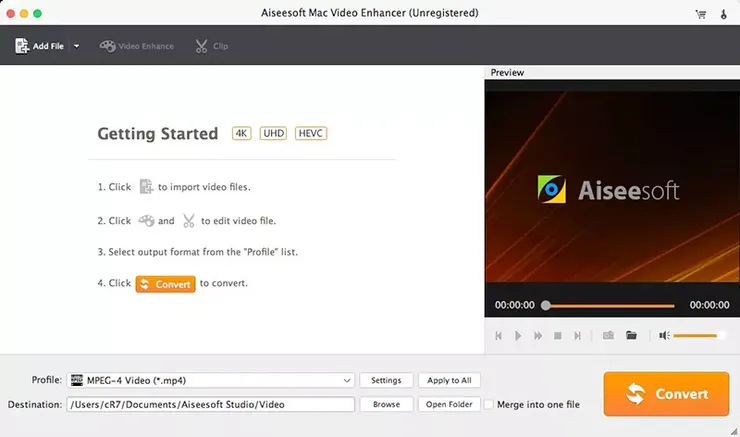Image resolution: width=740 pixels, height=437 pixels.
Task: Click the Preview panel label
Action: [507, 73]
